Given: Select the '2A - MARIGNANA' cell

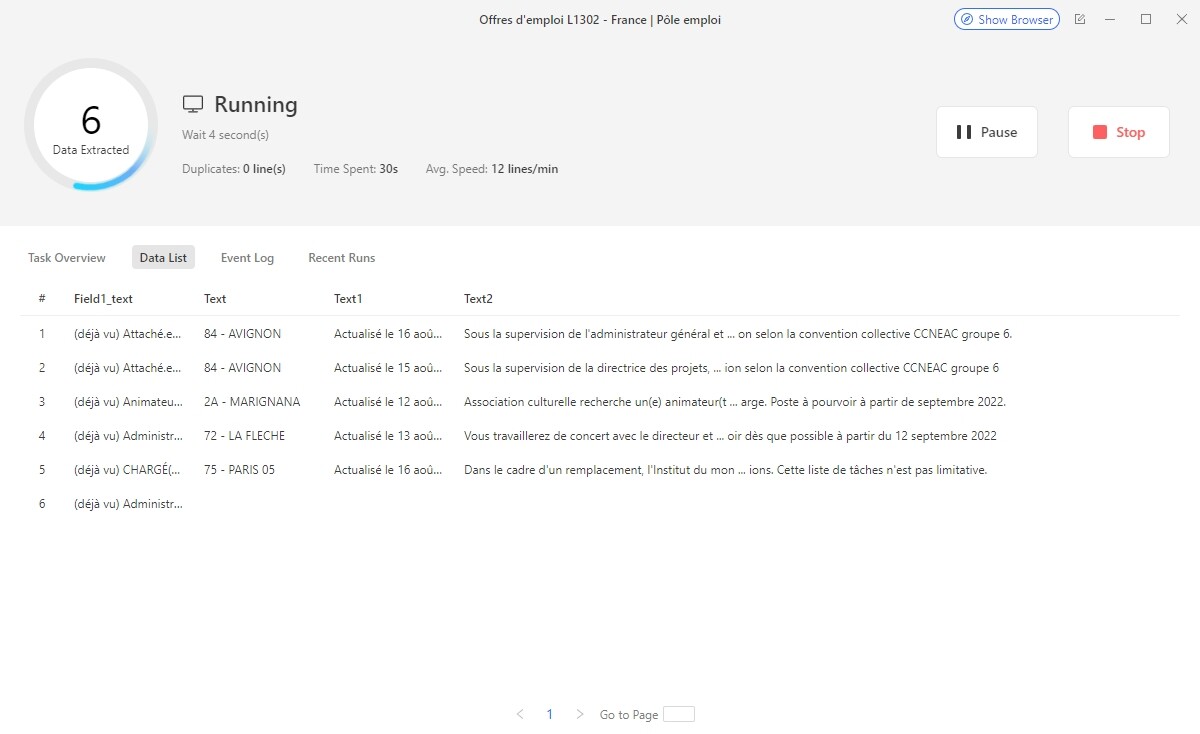Looking at the screenshot, I should [252, 402].
